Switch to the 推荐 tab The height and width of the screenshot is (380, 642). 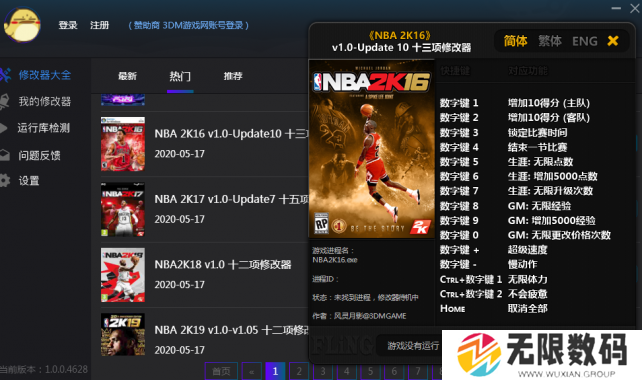[x=233, y=76]
